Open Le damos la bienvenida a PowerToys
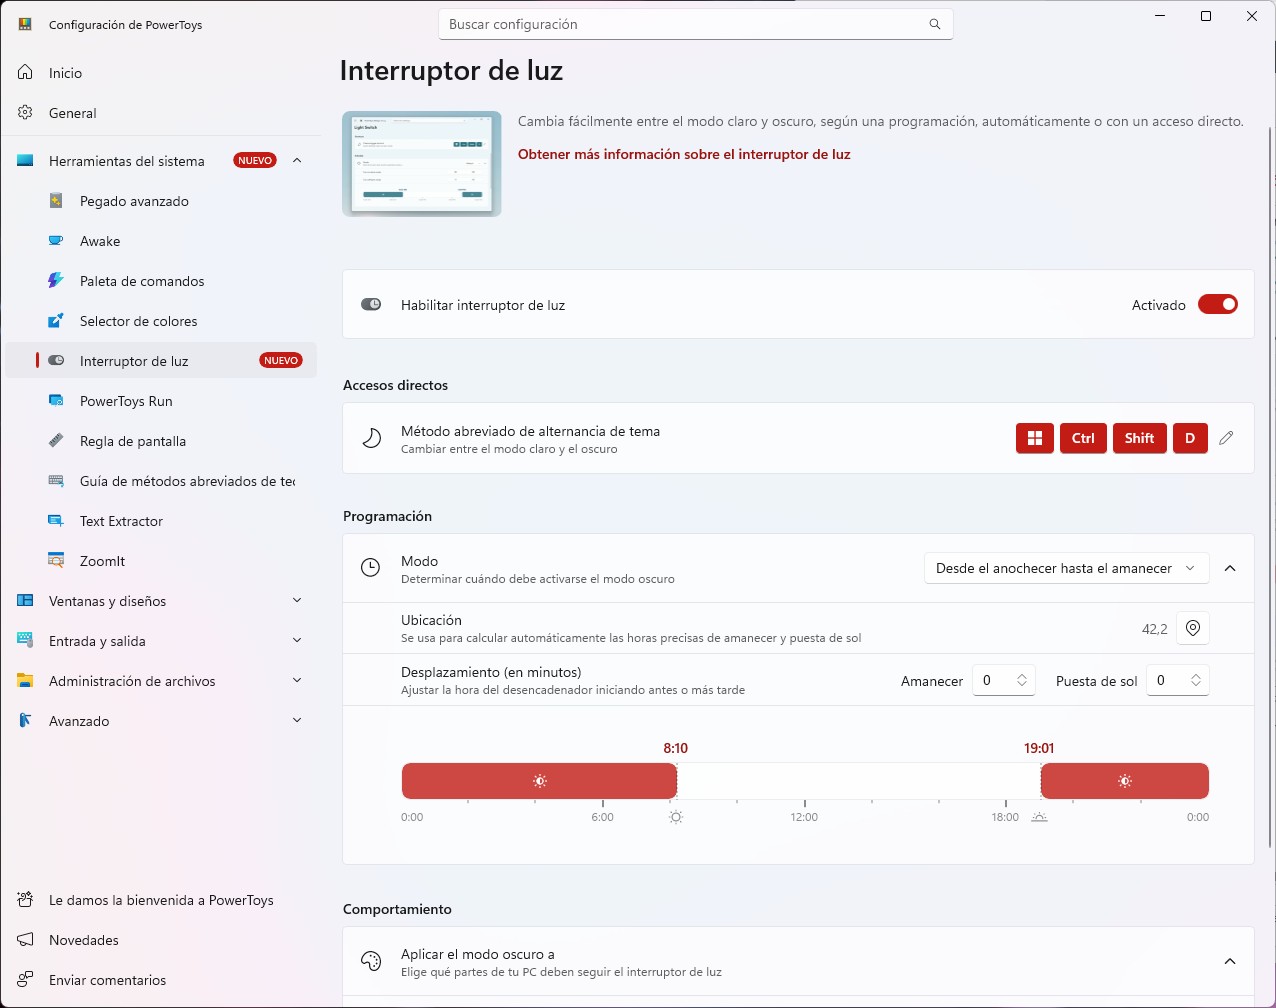The width and height of the screenshot is (1276, 1008). 160,900
